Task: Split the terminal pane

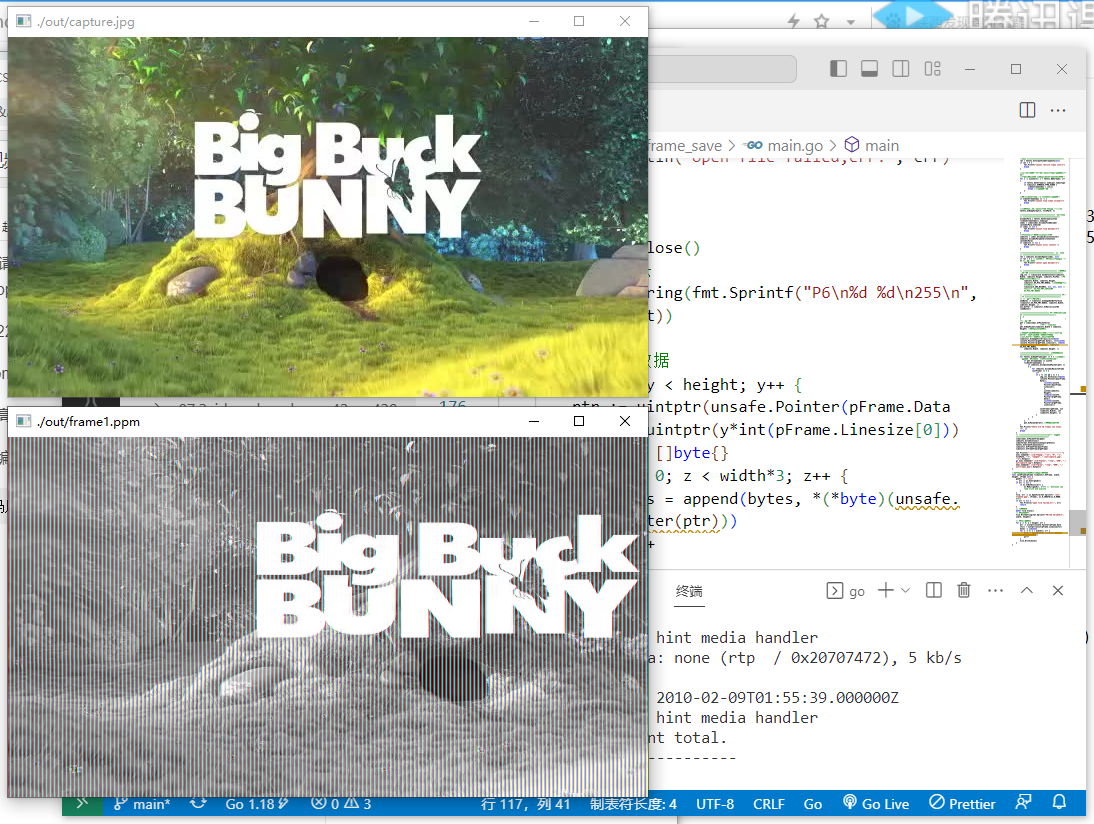Action: (x=934, y=590)
